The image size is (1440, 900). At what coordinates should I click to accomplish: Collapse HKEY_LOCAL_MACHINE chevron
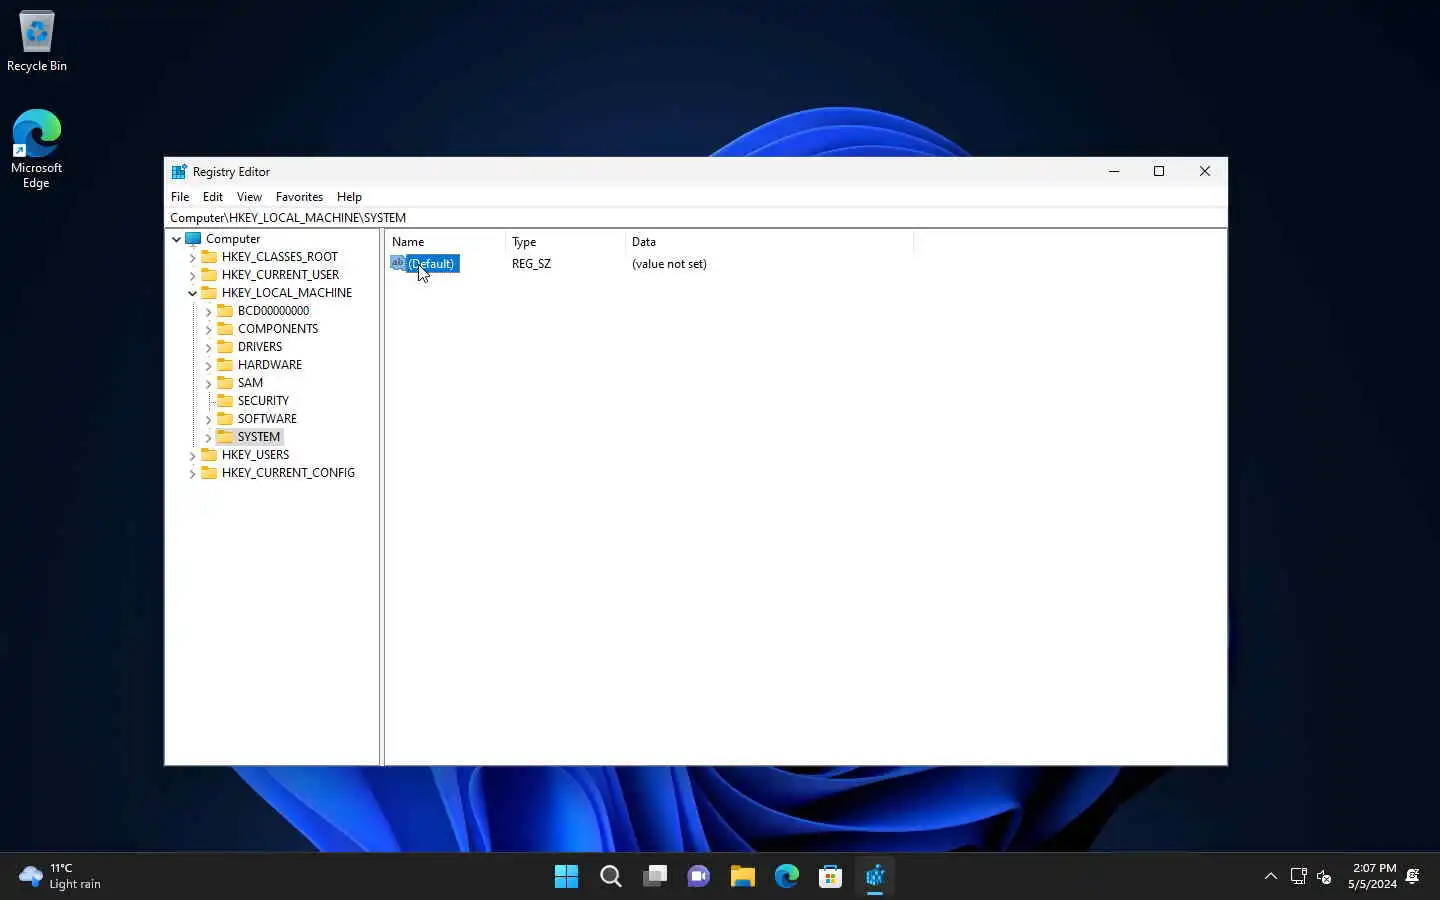coord(193,293)
